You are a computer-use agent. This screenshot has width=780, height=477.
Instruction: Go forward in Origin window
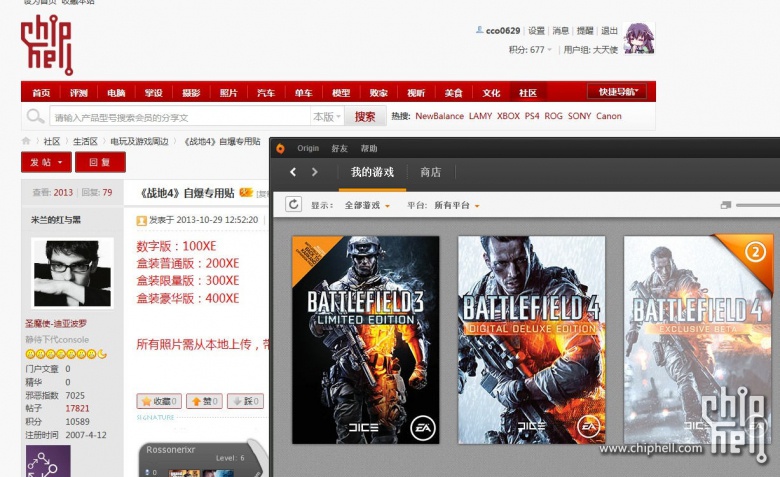point(314,172)
